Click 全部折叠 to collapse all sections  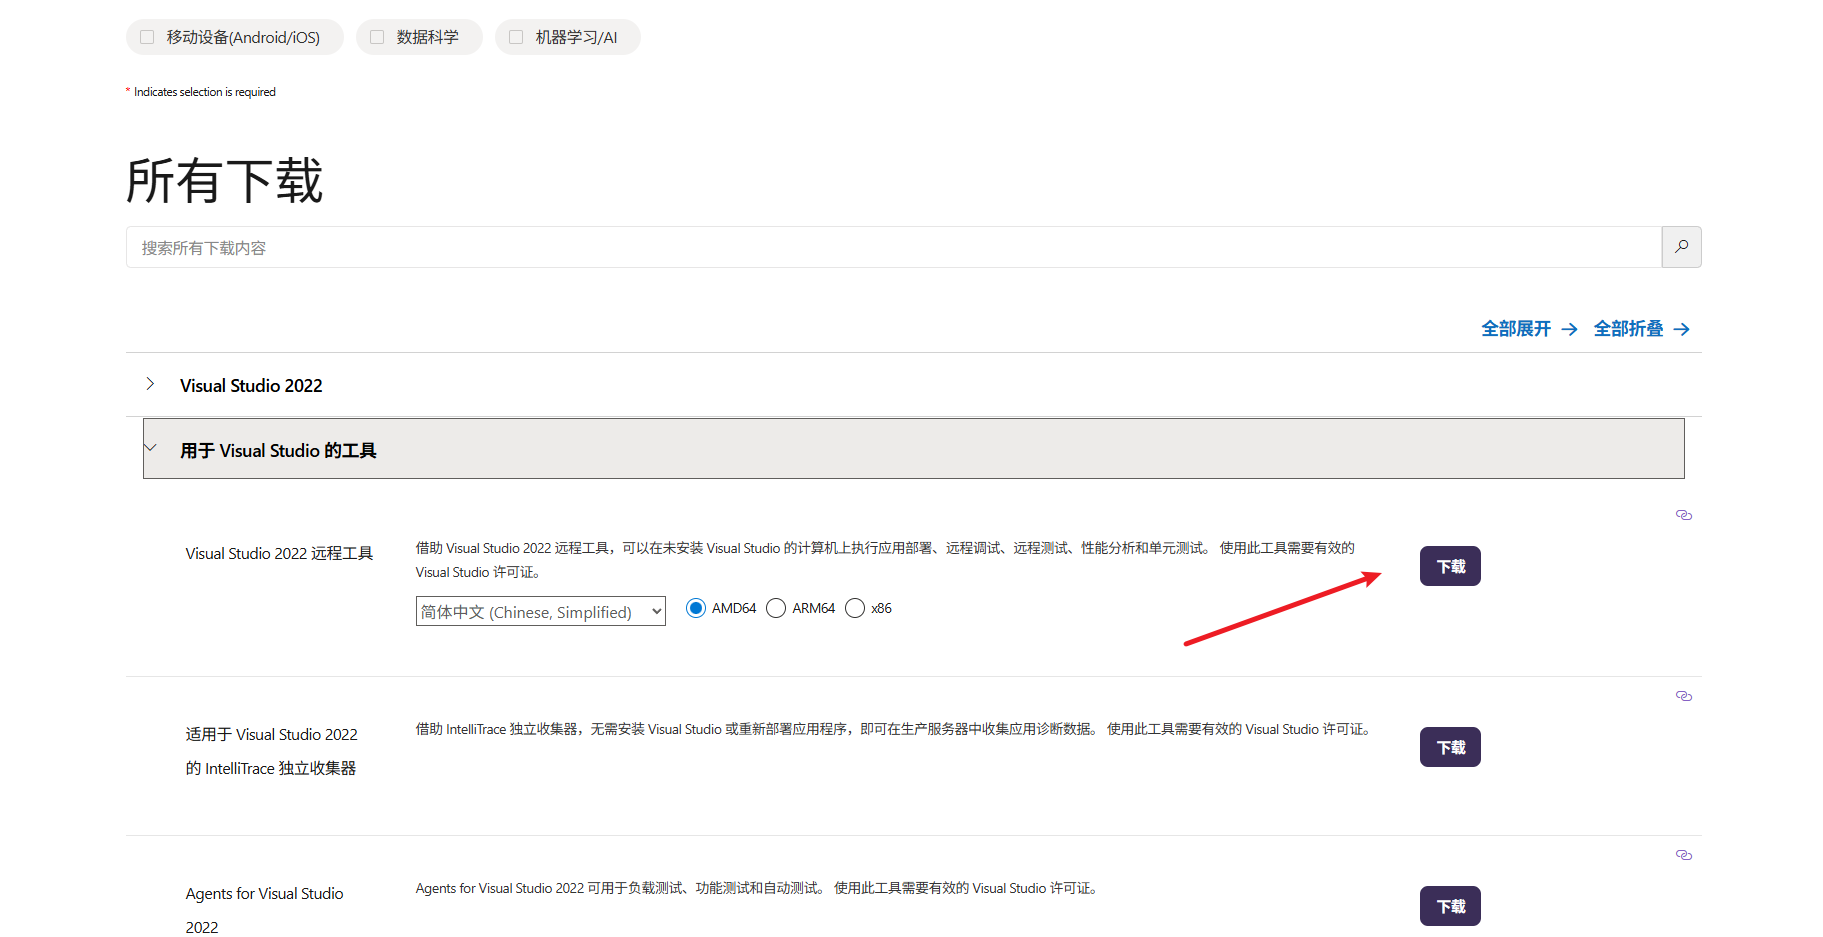click(1642, 329)
